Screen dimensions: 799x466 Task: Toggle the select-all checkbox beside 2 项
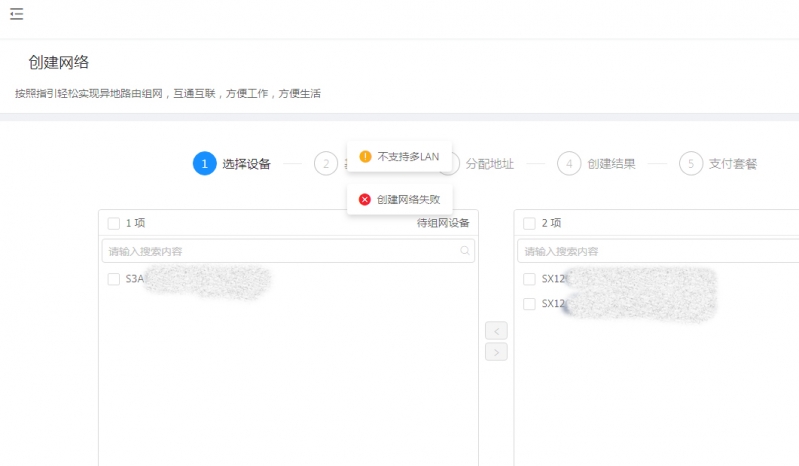(529, 223)
